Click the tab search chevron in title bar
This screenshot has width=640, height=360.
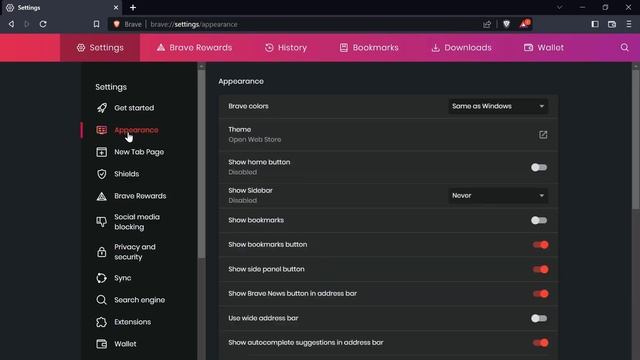[560, 7]
